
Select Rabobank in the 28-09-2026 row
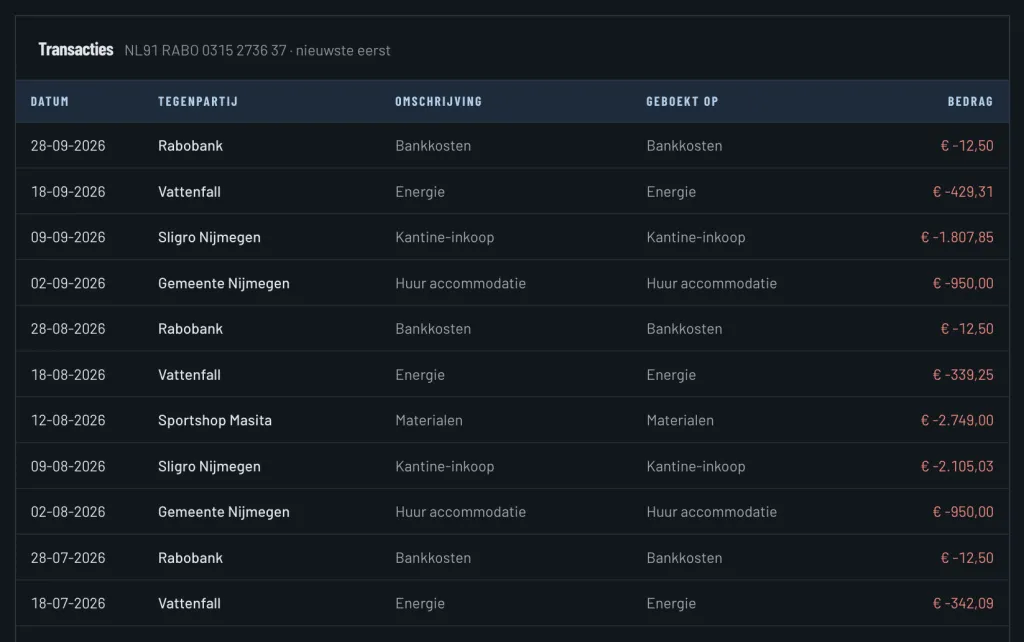(190, 146)
